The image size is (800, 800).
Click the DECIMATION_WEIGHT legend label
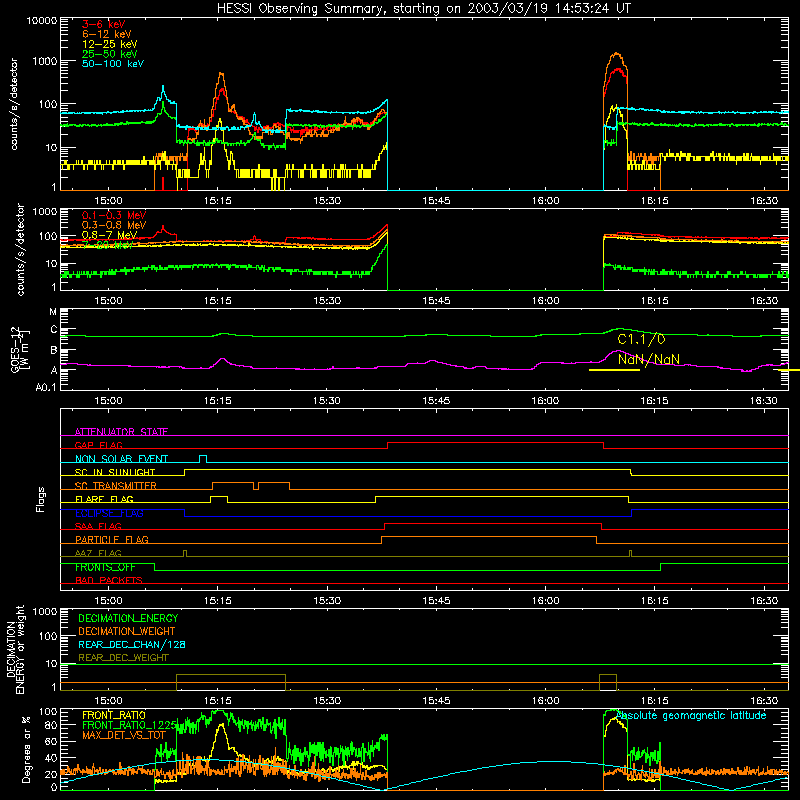point(127,631)
